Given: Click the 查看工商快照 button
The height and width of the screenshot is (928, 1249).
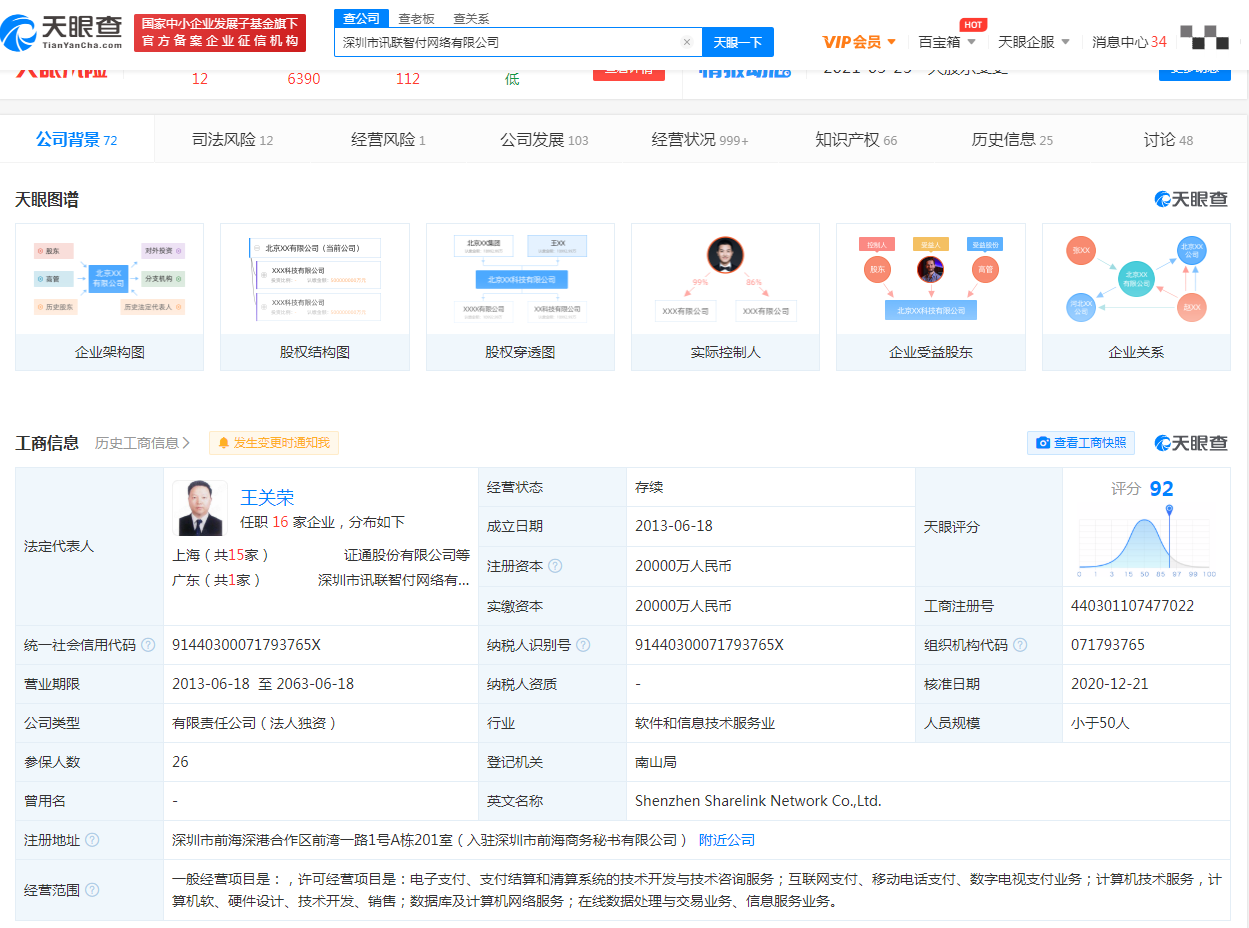Looking at the screenshot, I should click(1081, 443).
